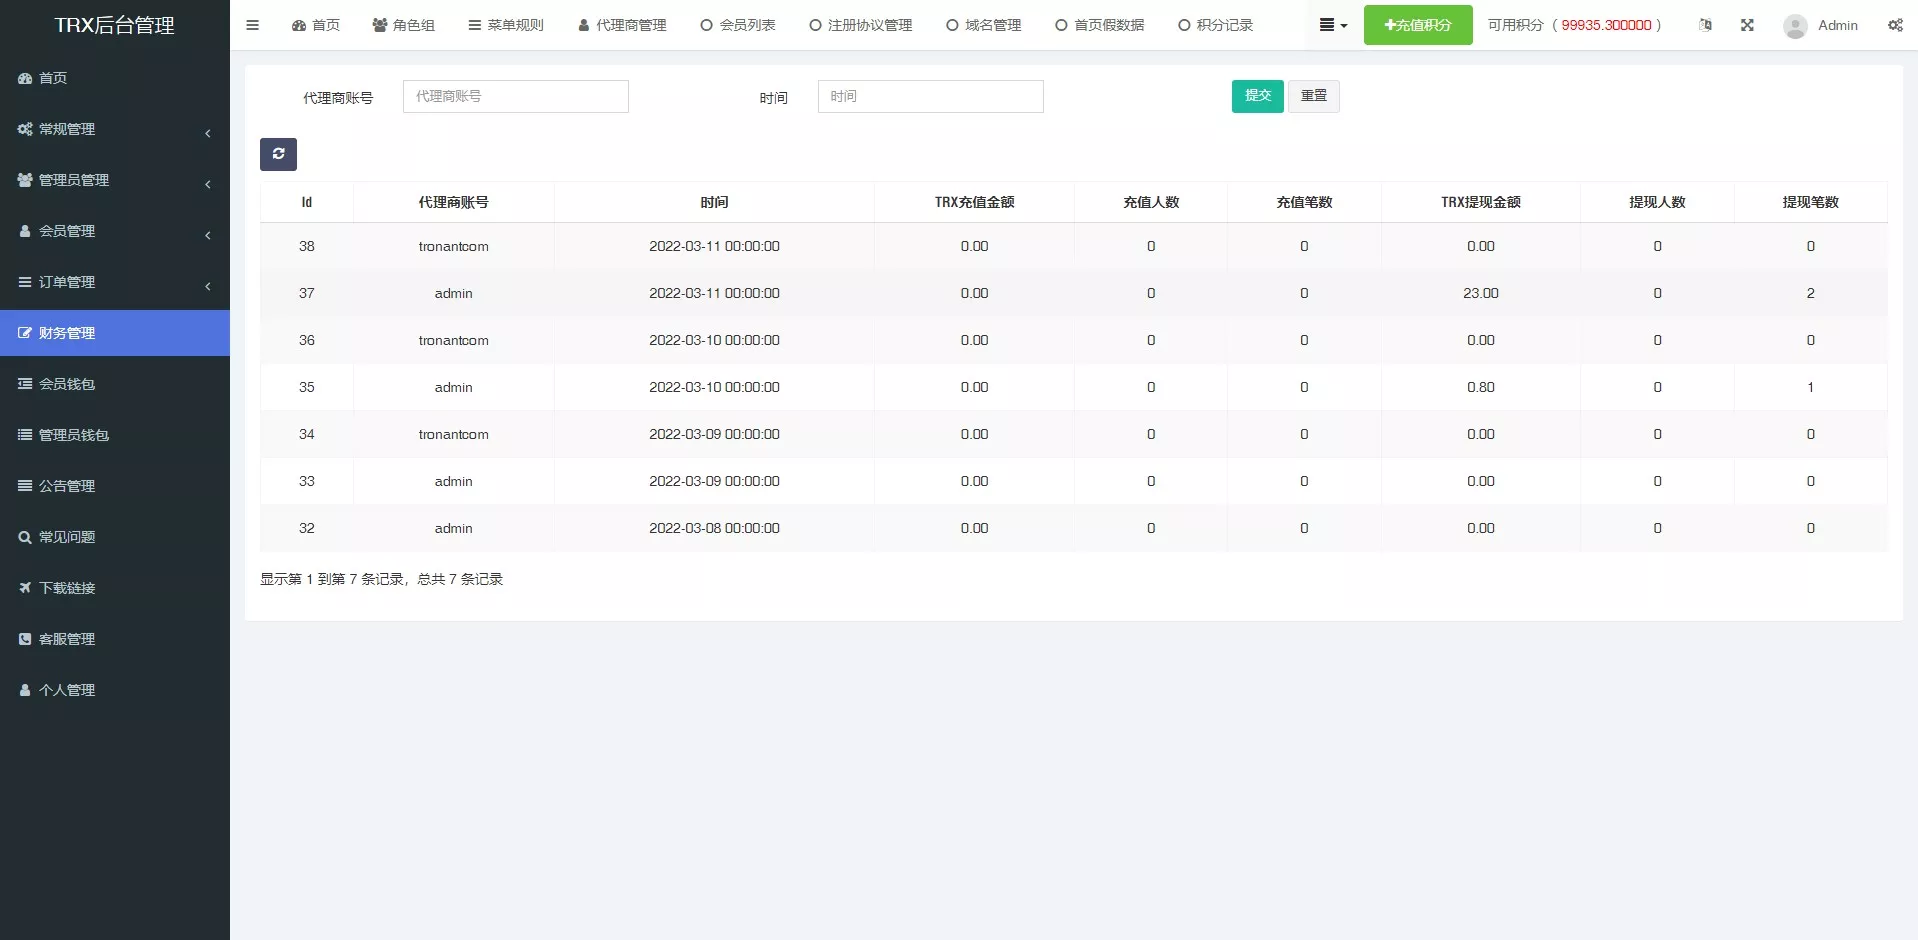This screenshot has height=940, width=1918.
Task: Switch to the 代理商管理 tab
Action: [622, 25]
